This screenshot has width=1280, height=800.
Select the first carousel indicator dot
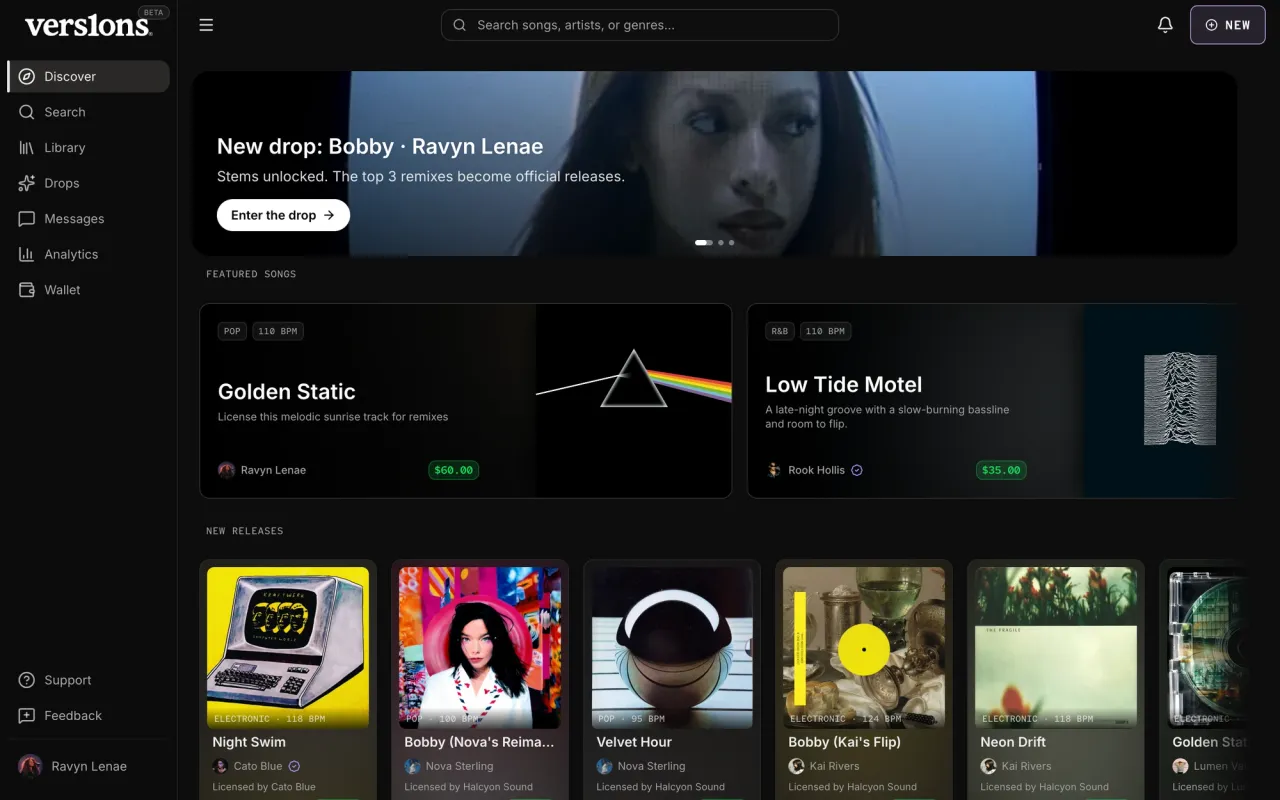tap(703, 242)
